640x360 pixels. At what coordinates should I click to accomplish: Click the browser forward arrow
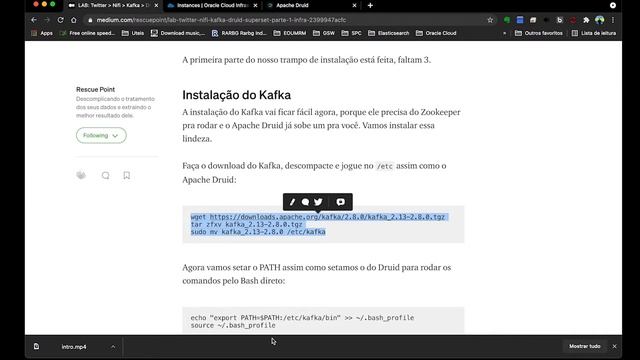(47, 20)
